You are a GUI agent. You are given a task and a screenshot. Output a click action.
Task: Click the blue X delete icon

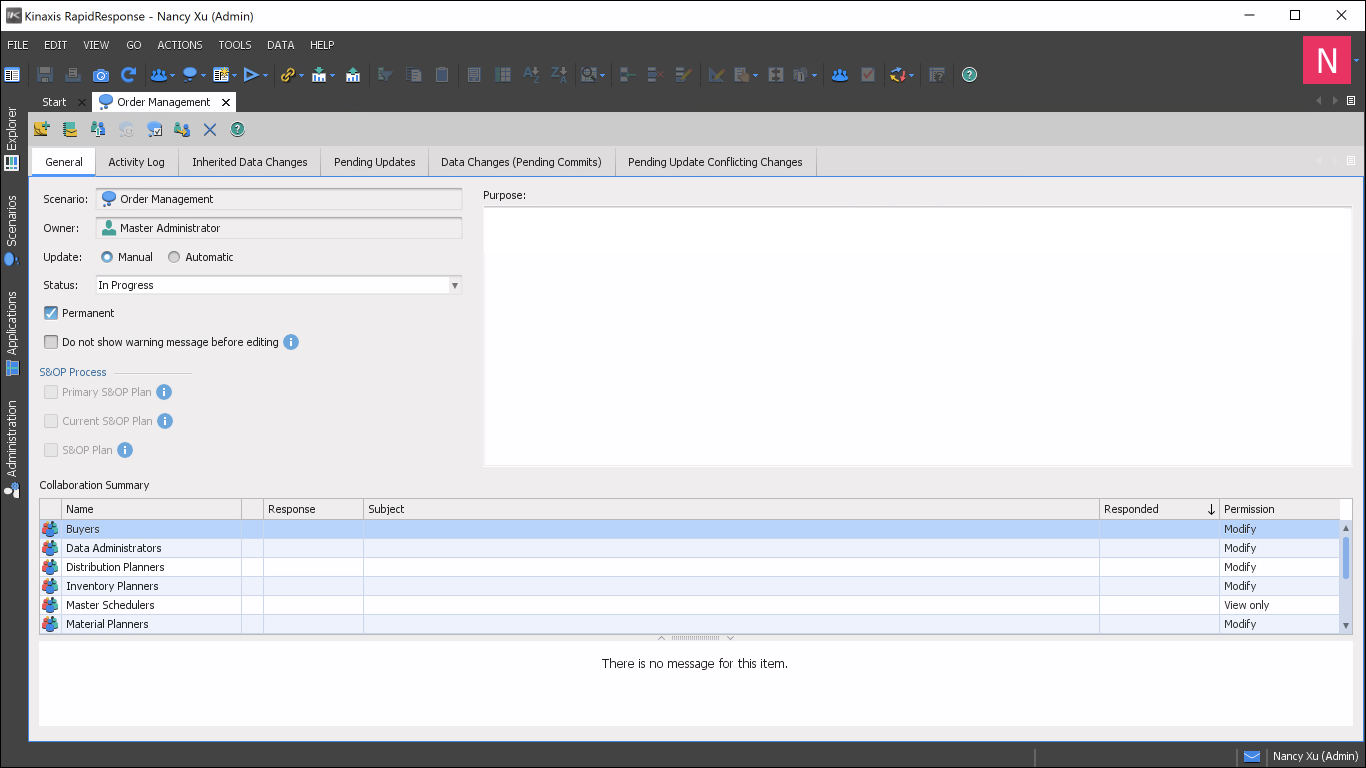[210, 129]
